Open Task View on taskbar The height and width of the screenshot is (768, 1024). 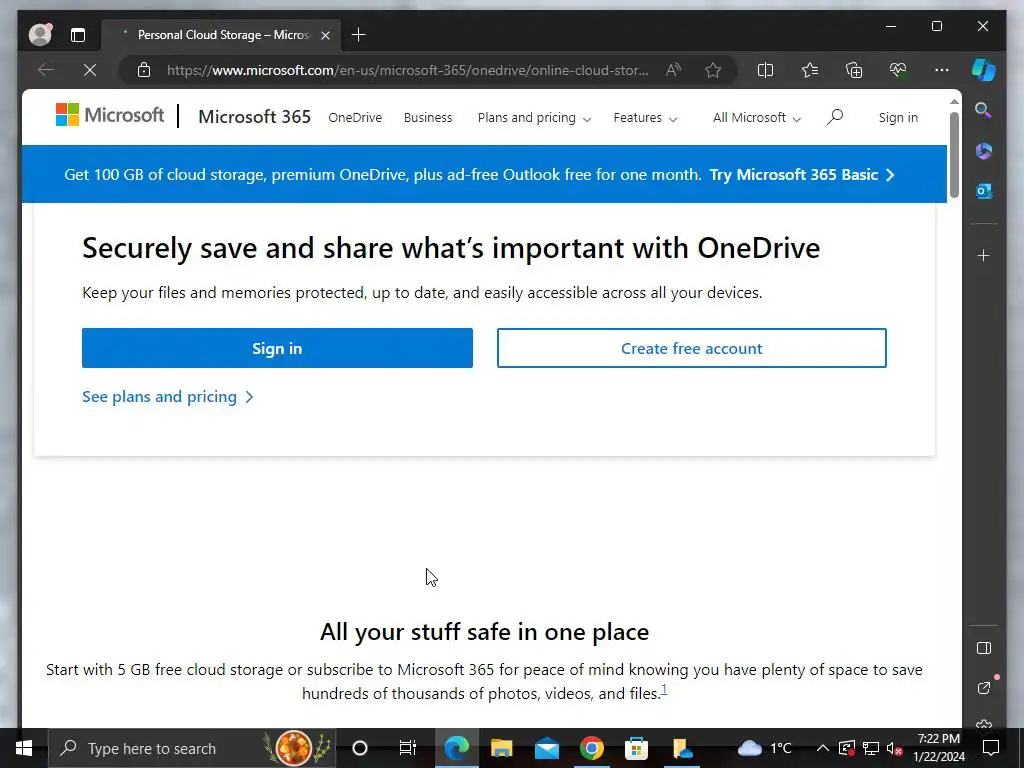408,748
